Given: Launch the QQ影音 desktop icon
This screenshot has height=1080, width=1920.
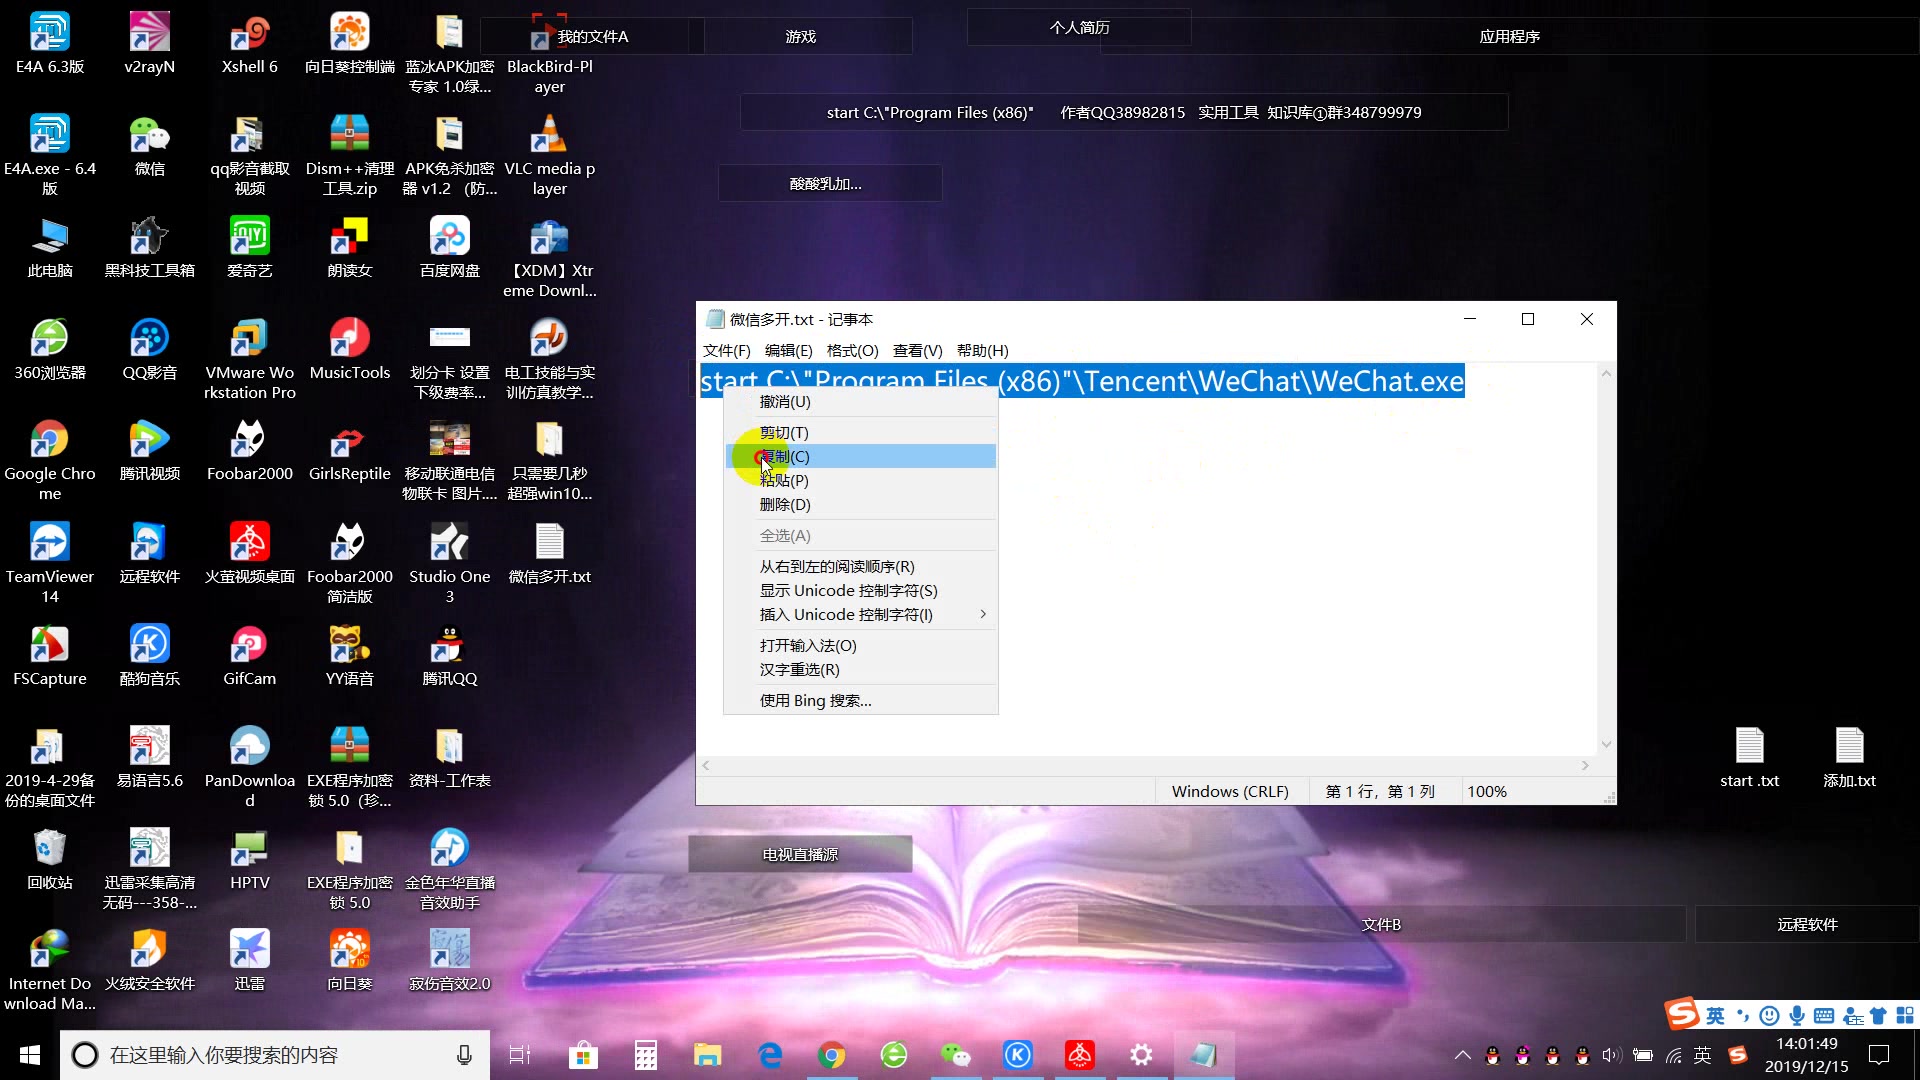Looking at the screenshot, I should [x=149, y=350].
